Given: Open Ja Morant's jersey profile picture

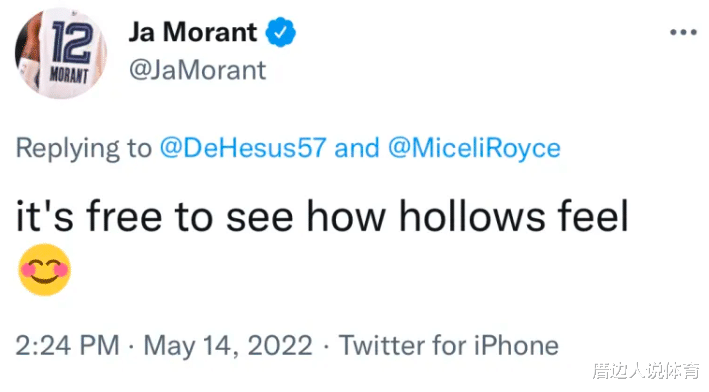Looking at the screenshot, I should tap(61, 53).
